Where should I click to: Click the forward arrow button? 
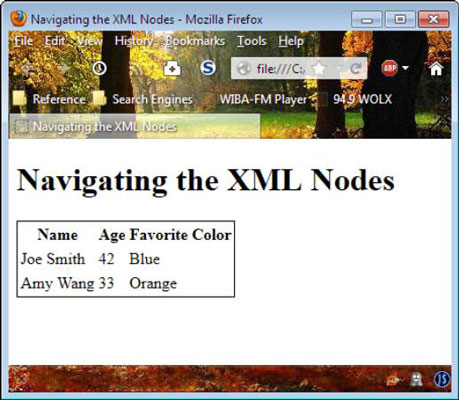pos(64,69)
